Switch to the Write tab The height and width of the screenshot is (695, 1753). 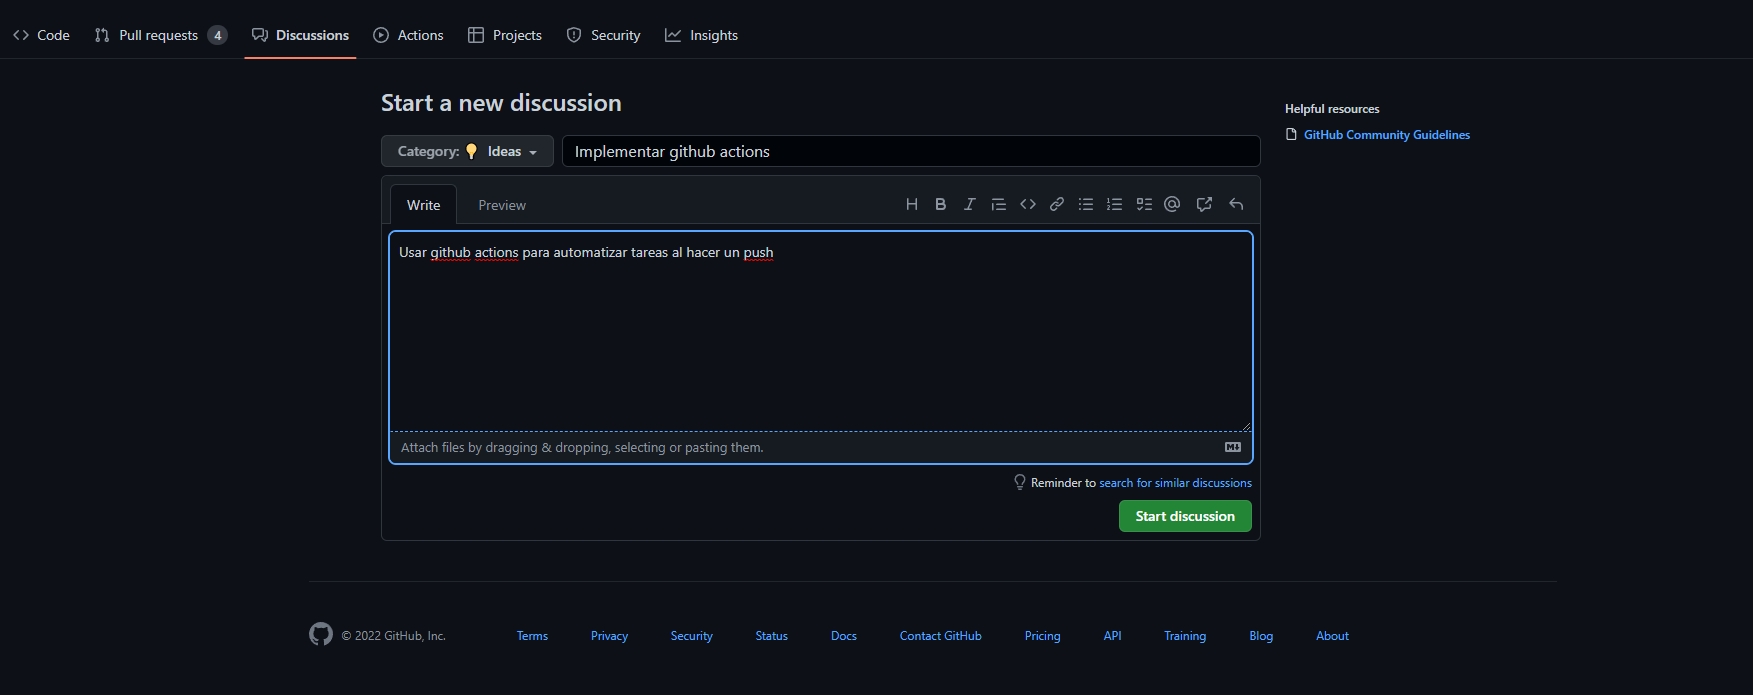point(423,205)
